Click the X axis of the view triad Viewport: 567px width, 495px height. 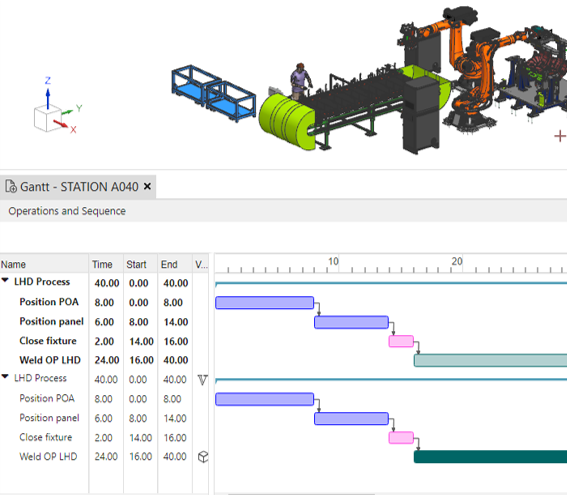[x=65, y=125]
